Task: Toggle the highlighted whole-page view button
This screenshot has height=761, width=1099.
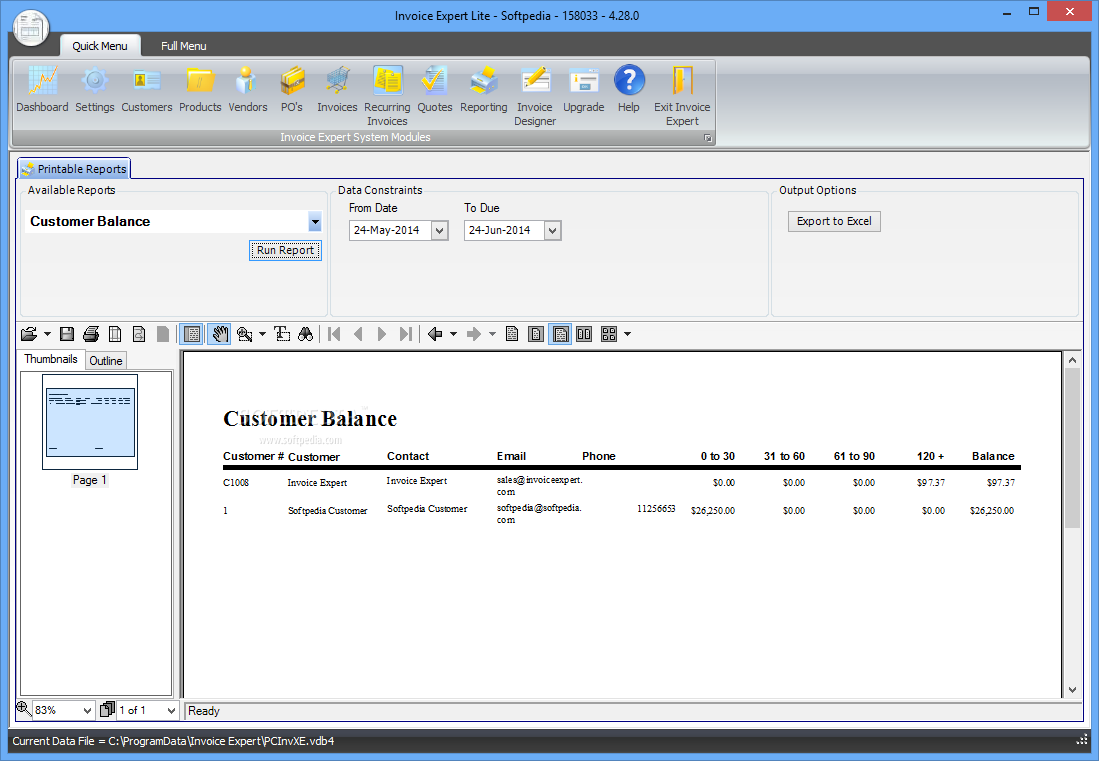Action: coord(560,334)
